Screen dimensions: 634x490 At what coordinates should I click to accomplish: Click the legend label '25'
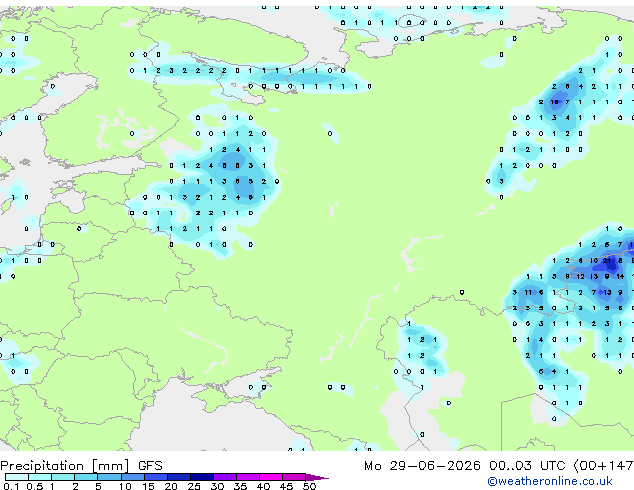tap(194, 486)
